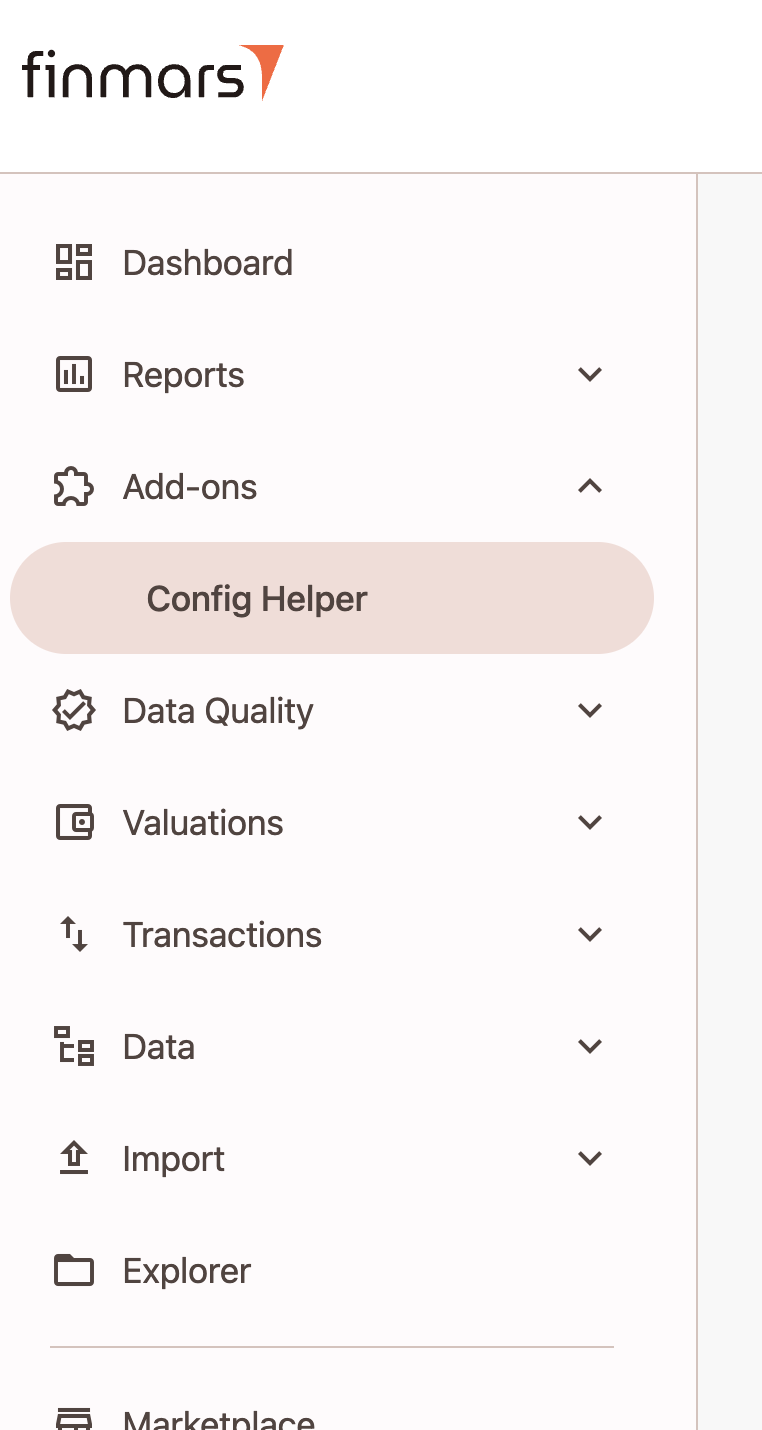Open the Explorer menu item
The height and width of the screenshot is (1430, 762).
coord(331,1271)
